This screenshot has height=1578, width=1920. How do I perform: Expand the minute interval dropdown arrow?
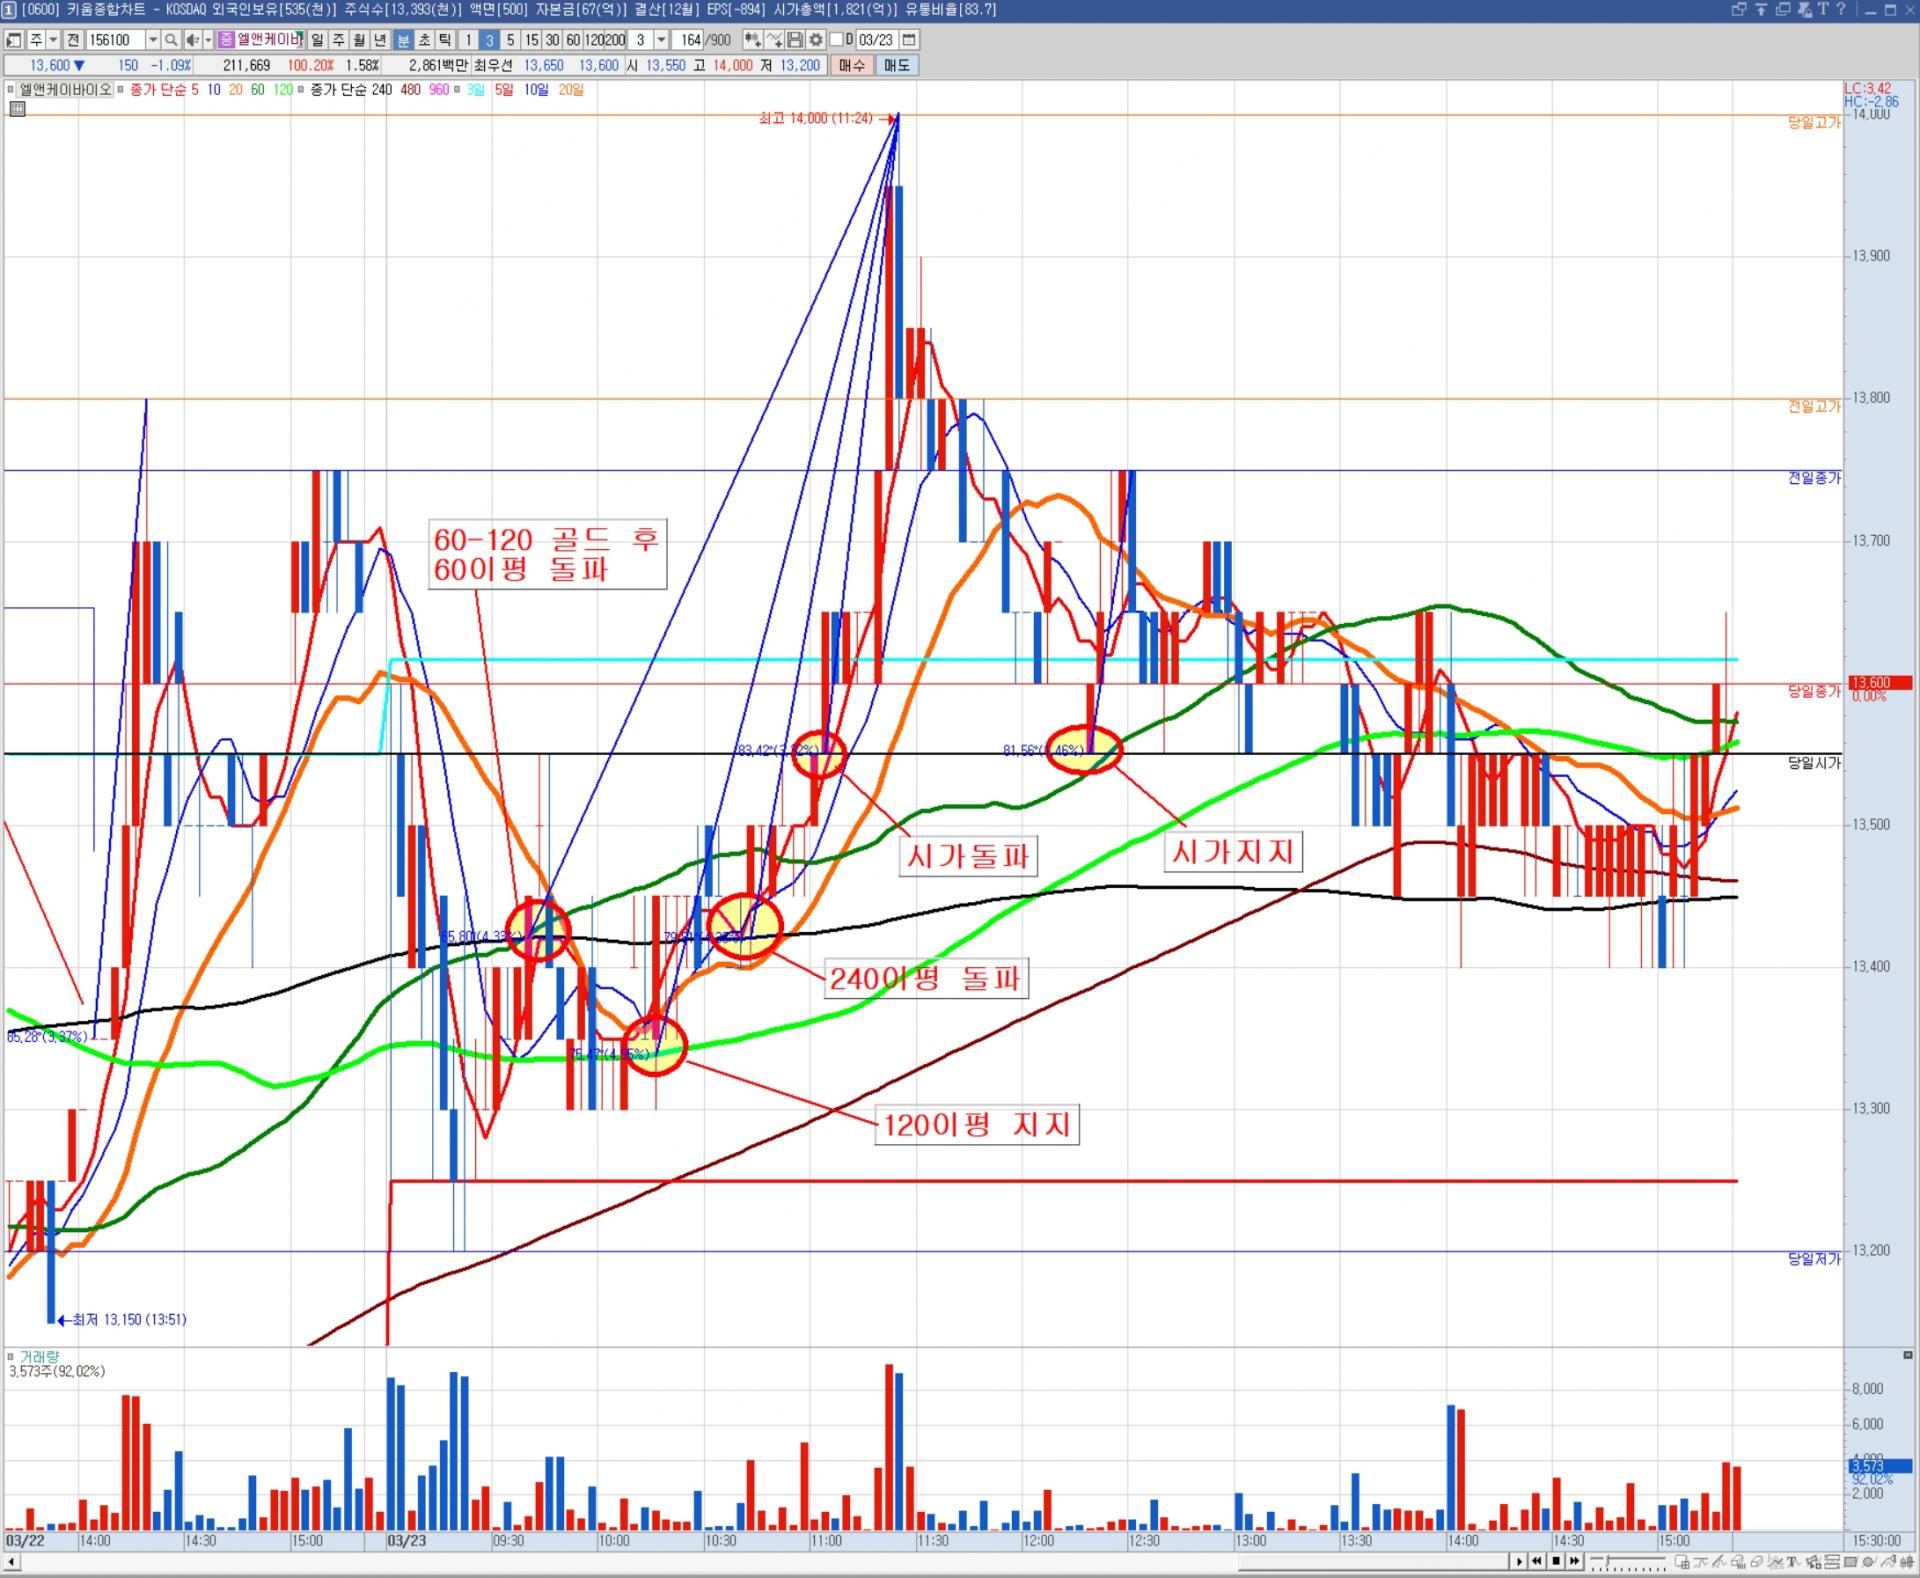tap(661, 40)
